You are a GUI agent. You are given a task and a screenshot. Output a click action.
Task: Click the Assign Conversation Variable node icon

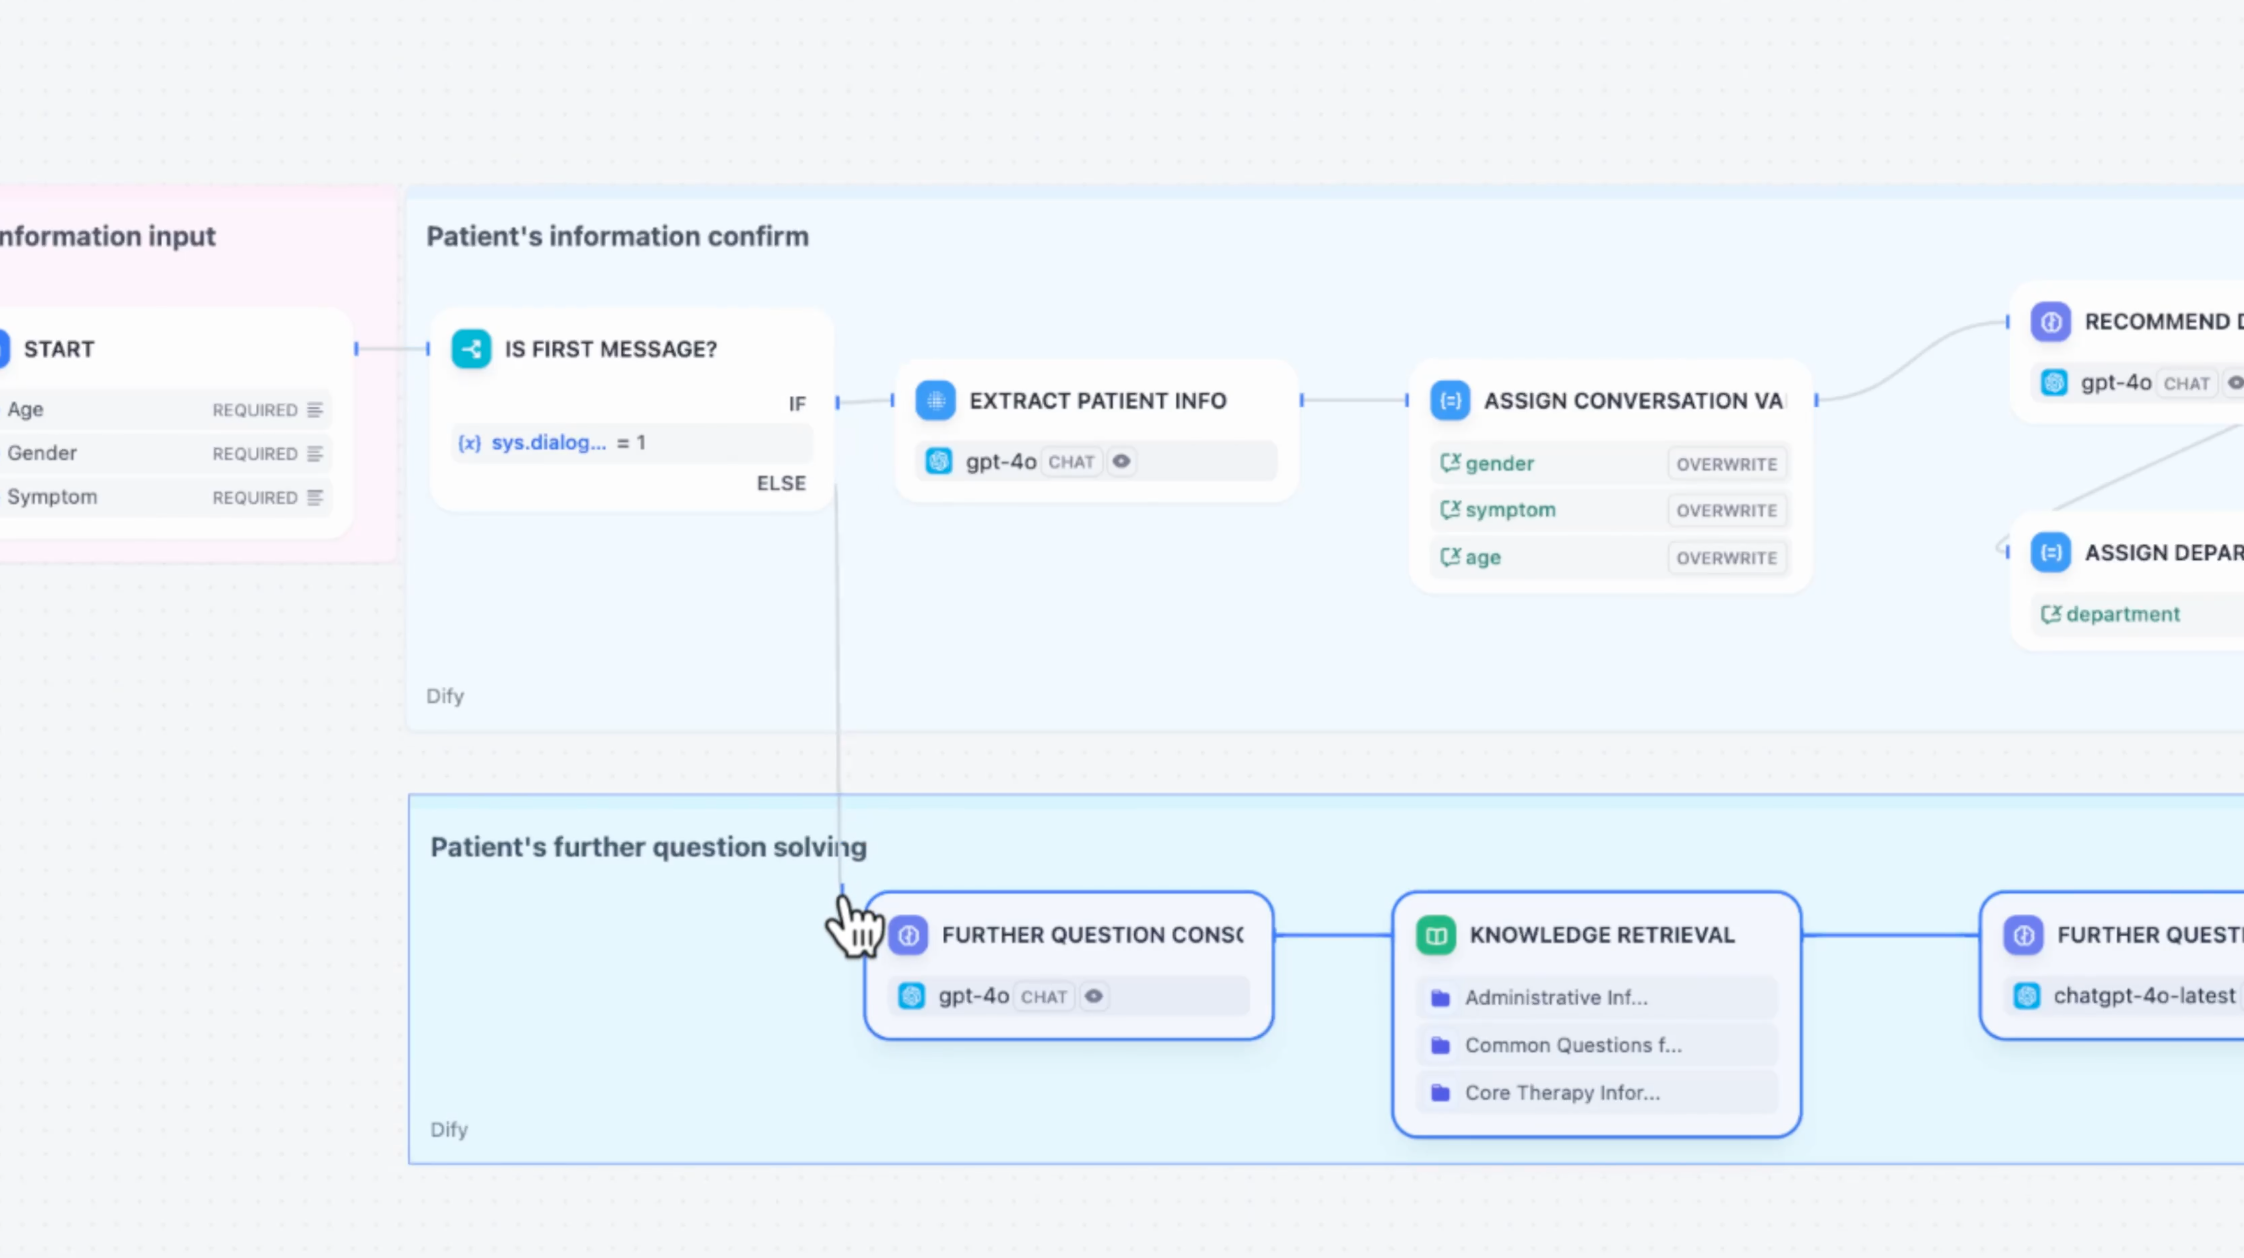(x=1450, y=401)
